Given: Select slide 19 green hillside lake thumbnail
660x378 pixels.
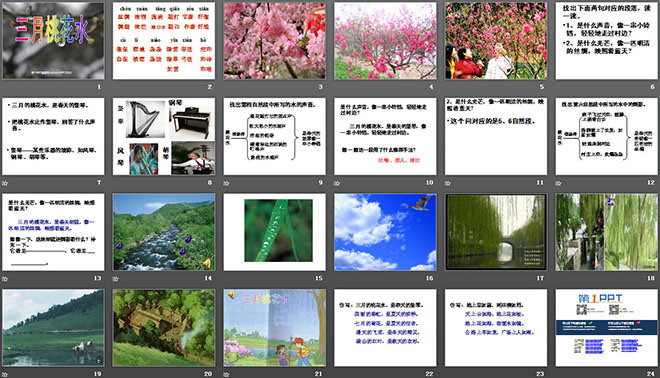Looking at the screenshot, I should pos(53,327).
